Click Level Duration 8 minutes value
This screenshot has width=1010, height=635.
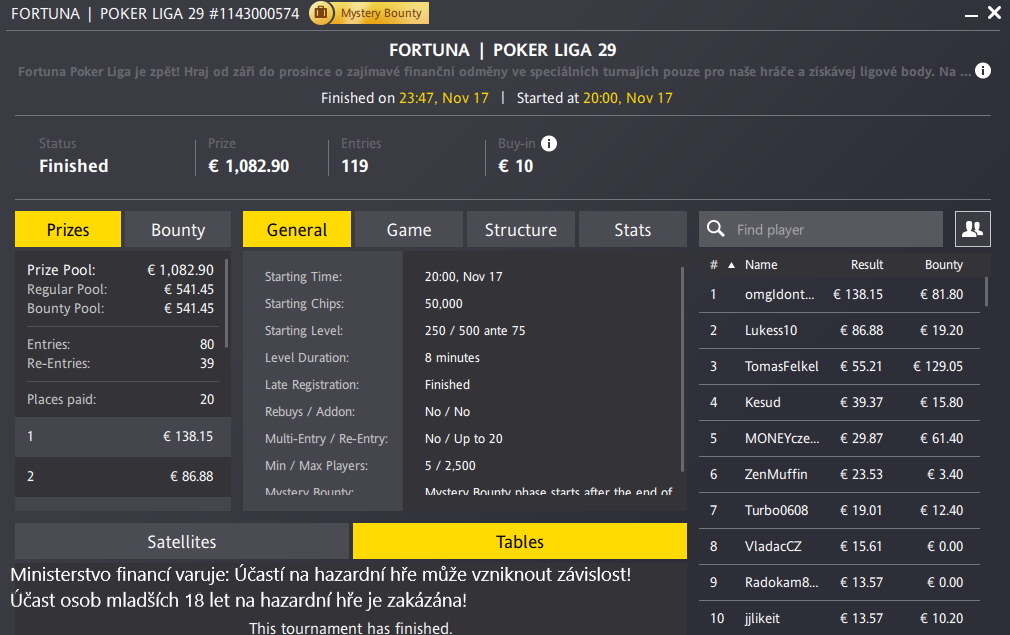[452, 357]
